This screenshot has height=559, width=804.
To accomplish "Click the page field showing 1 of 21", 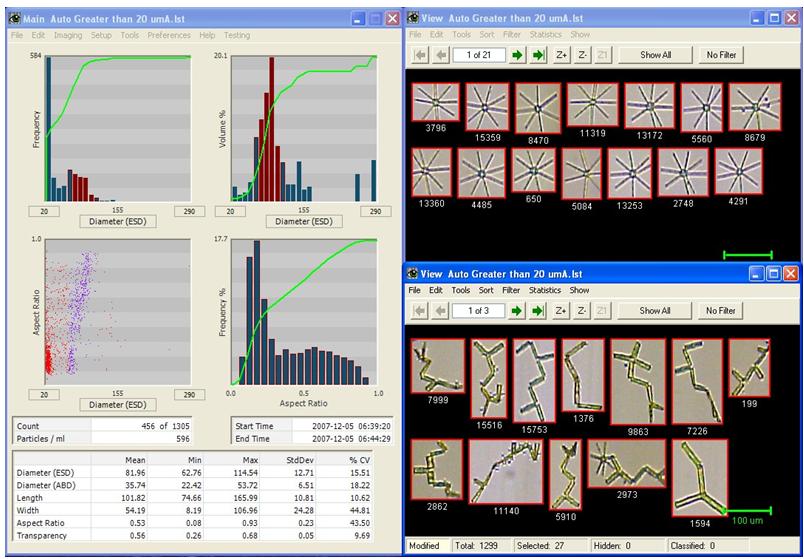I will point(478,55).
